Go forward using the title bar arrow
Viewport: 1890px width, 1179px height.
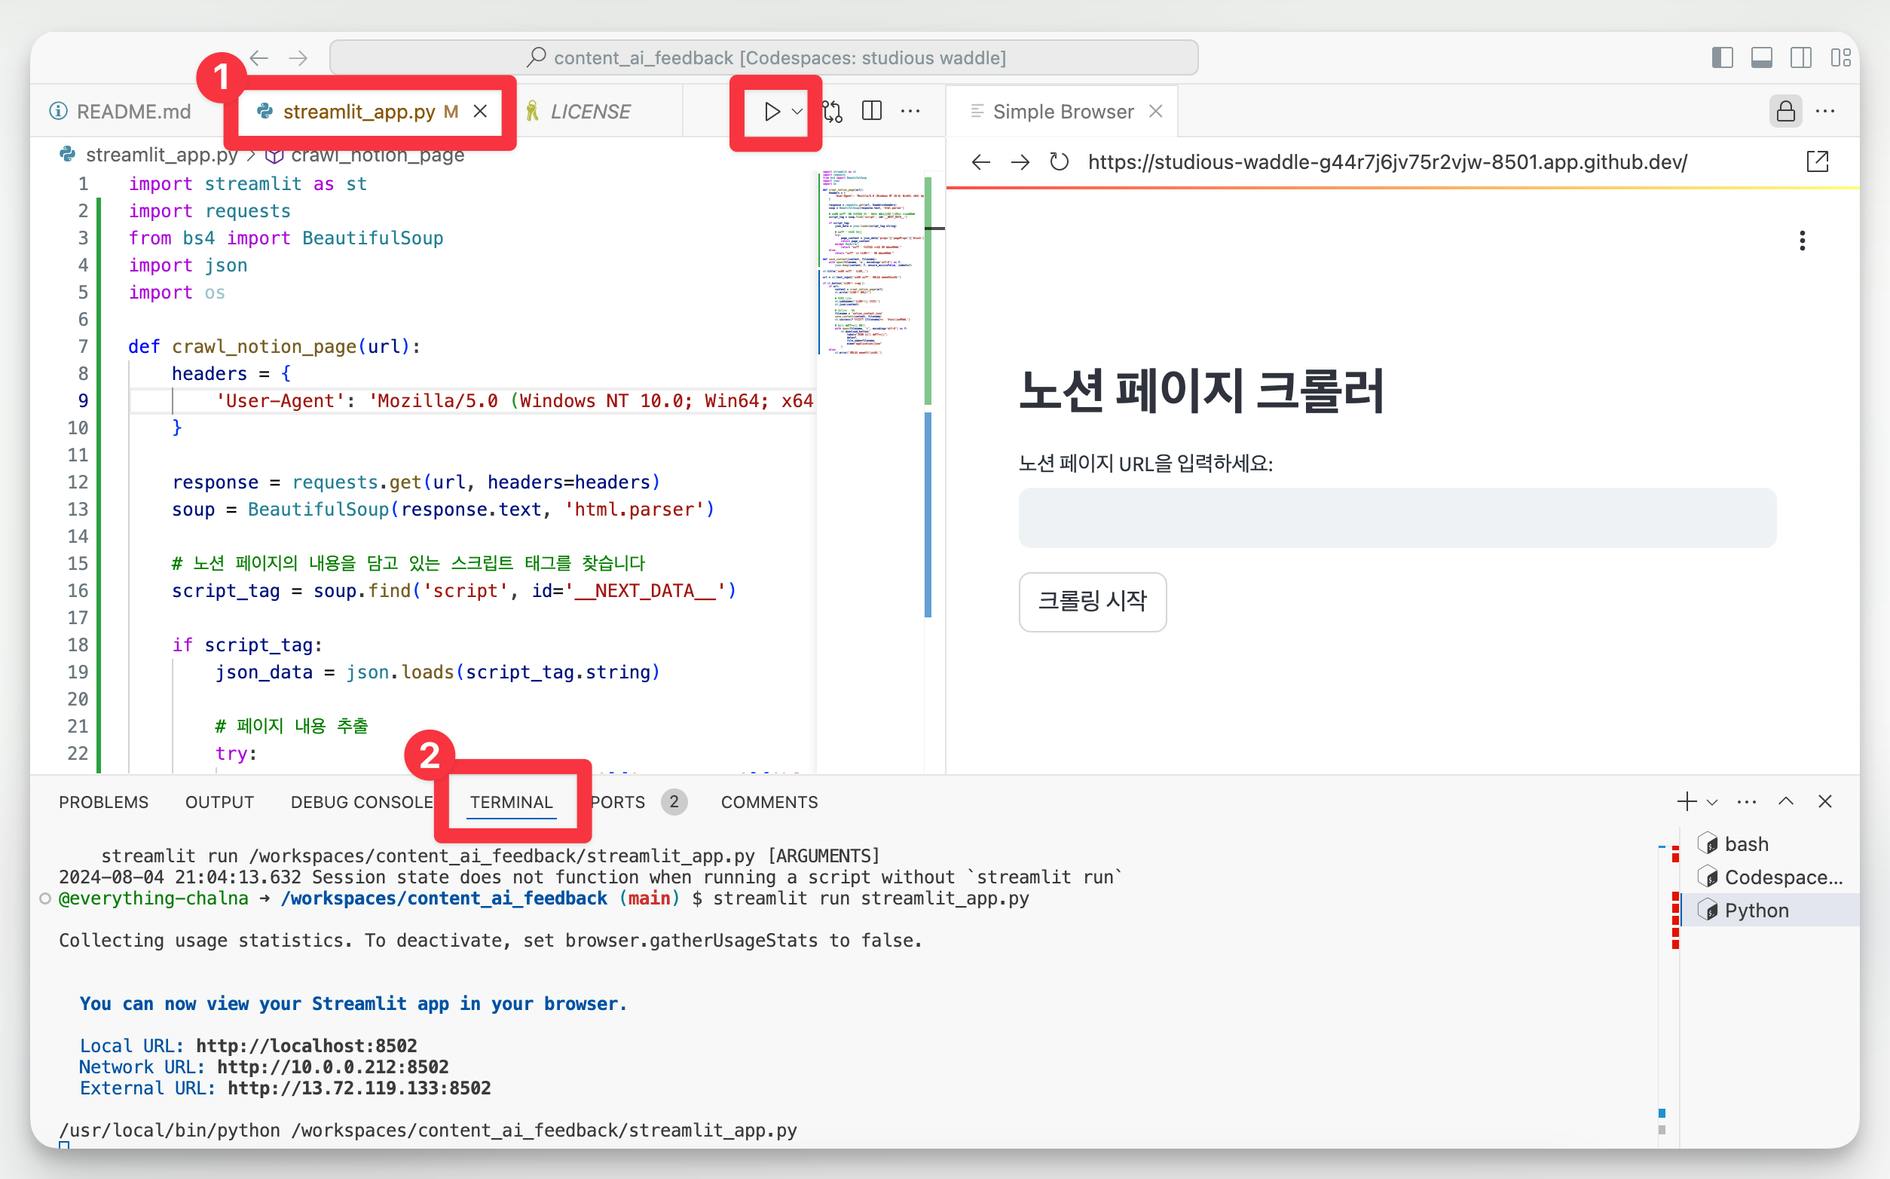tap(298, 58)
